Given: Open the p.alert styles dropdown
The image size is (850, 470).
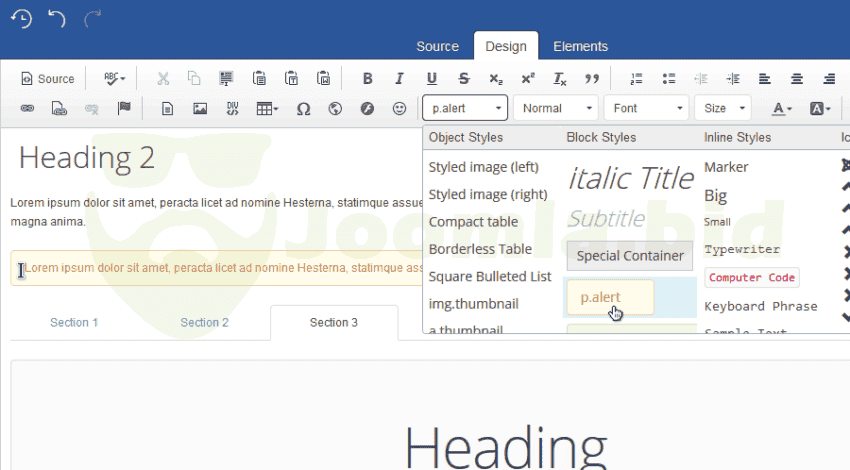Looking at the screenshot, I should coord(465,108).
